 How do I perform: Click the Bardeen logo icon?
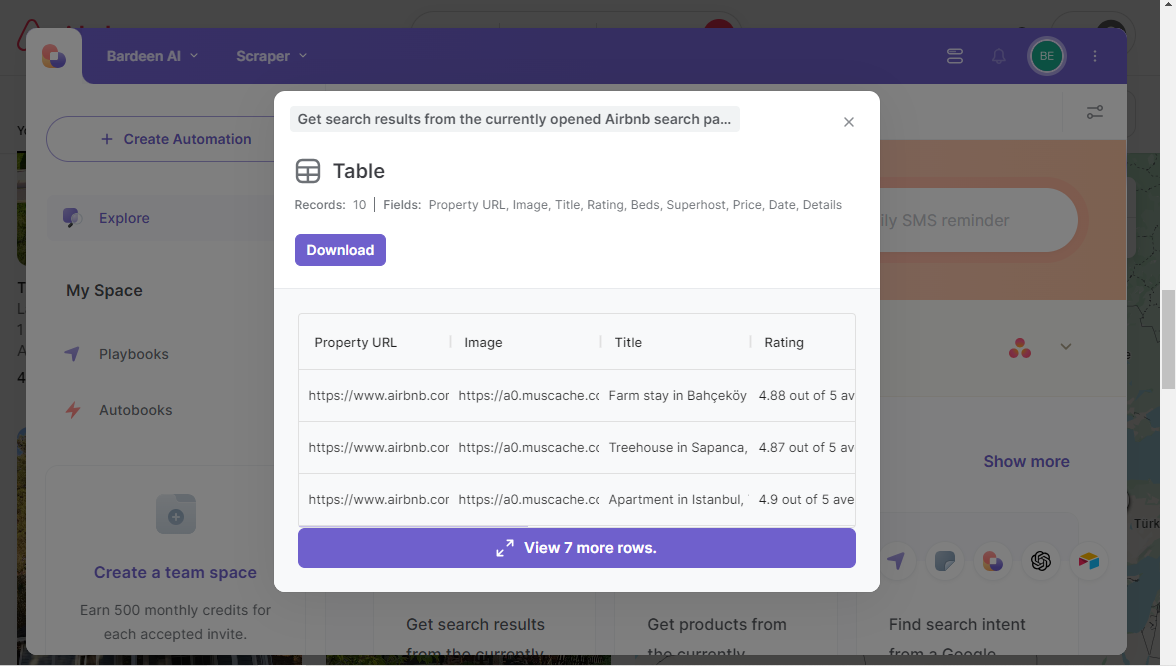(53, 56)
